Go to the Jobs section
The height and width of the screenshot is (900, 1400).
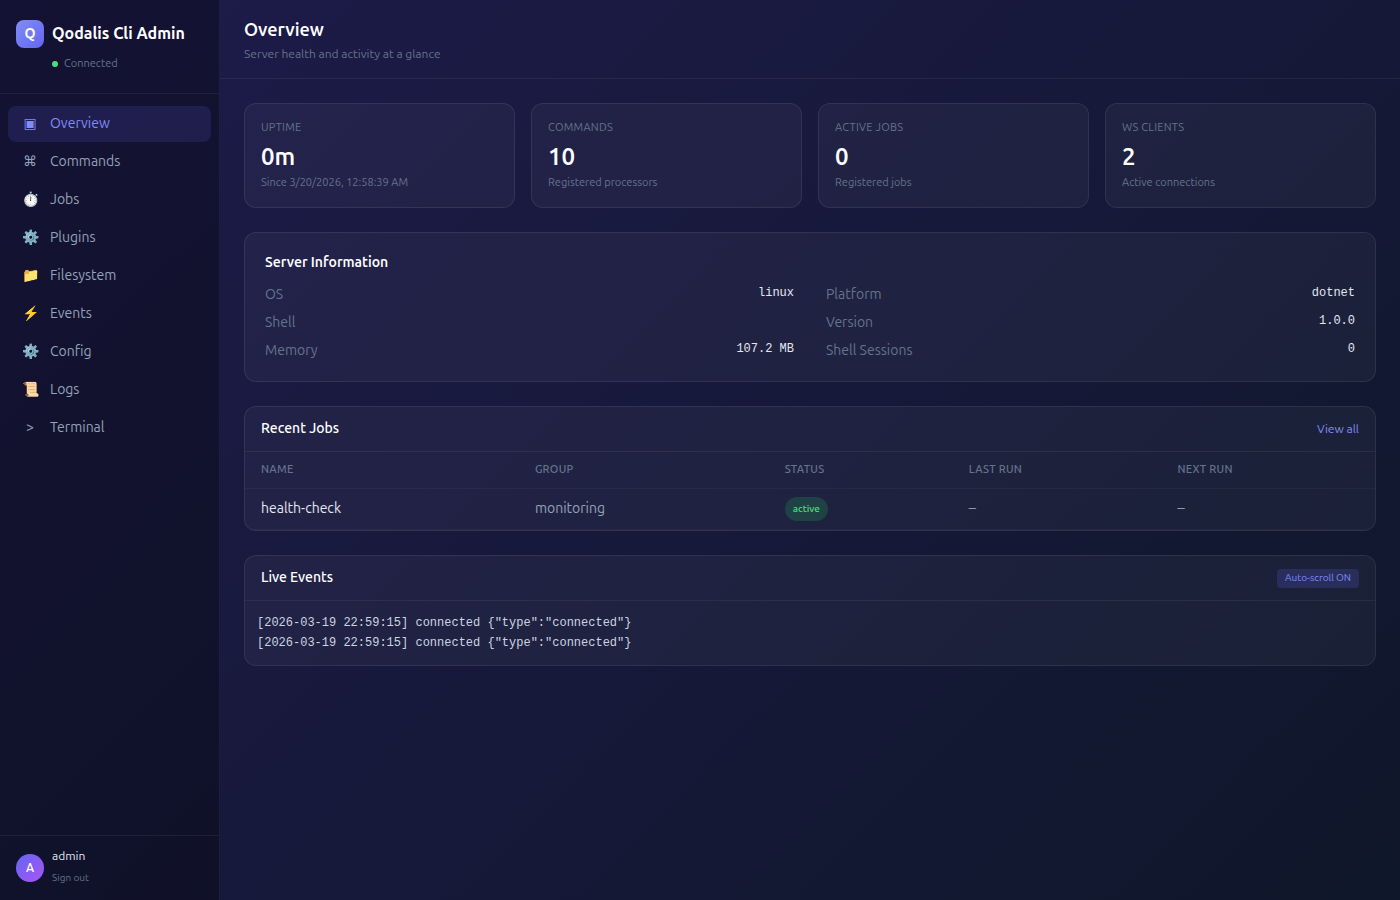109,199
